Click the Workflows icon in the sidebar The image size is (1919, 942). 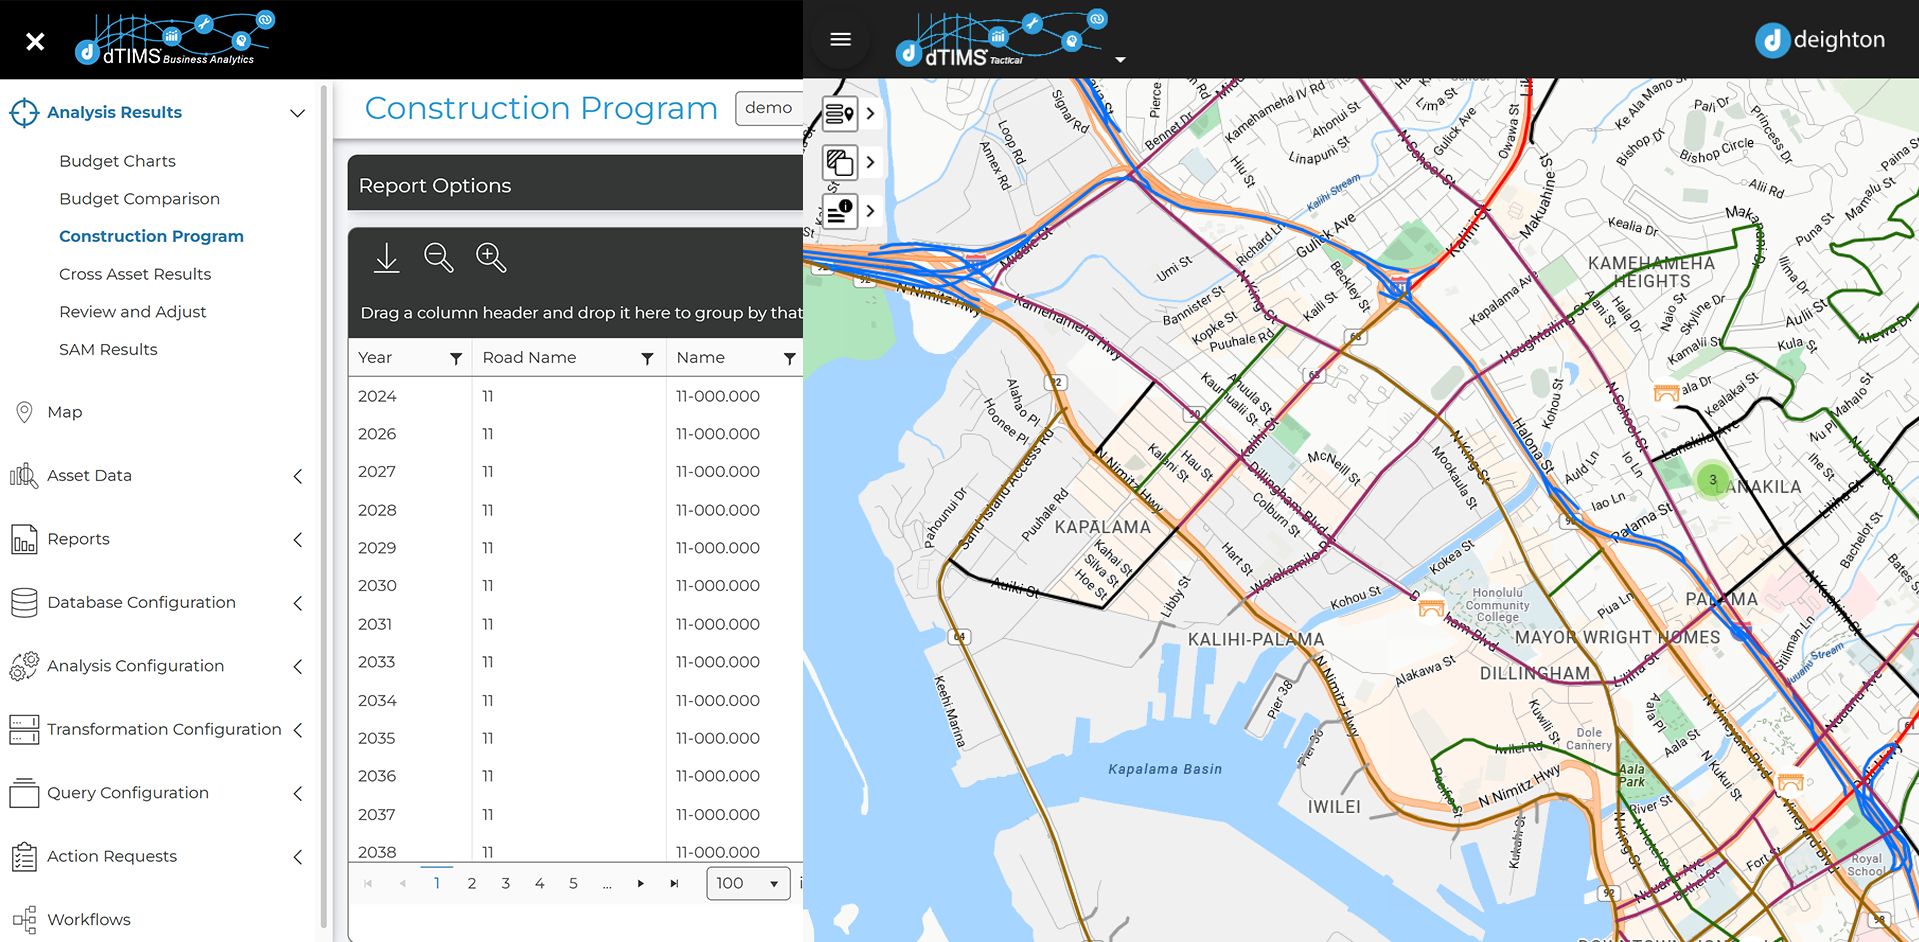25,919
